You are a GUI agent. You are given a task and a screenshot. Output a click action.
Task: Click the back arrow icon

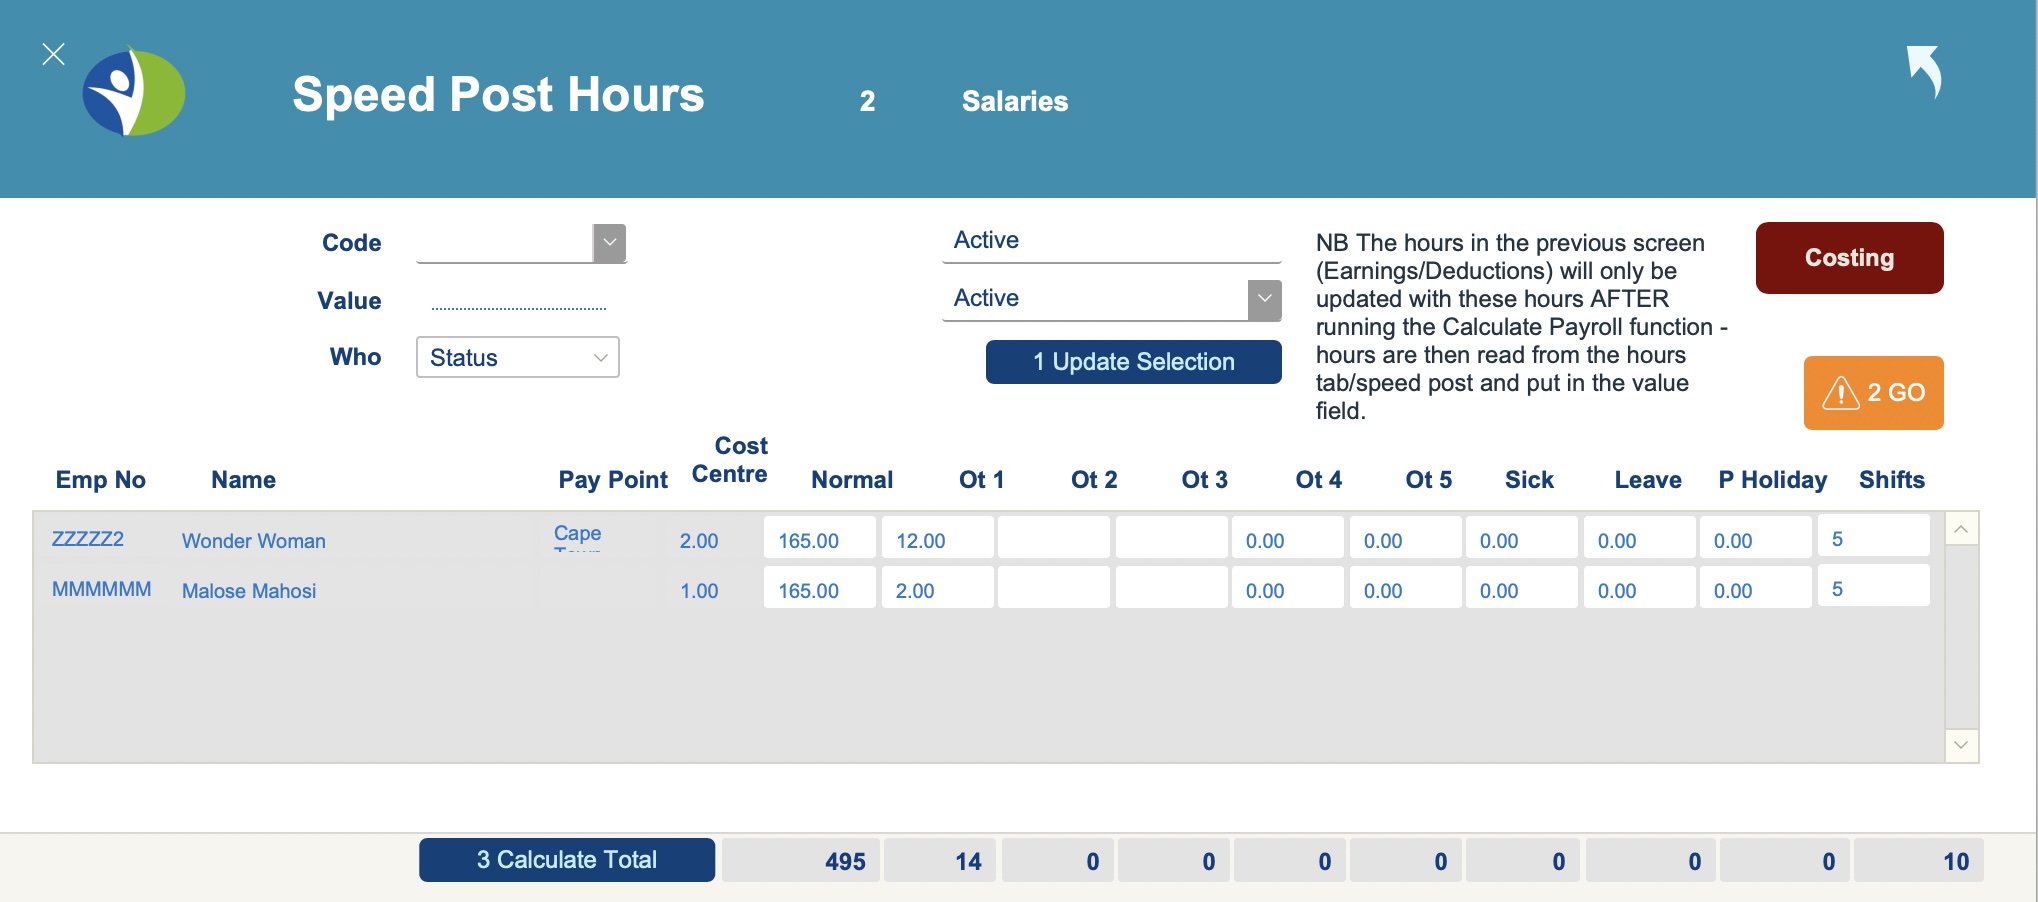click(1924, 71)
